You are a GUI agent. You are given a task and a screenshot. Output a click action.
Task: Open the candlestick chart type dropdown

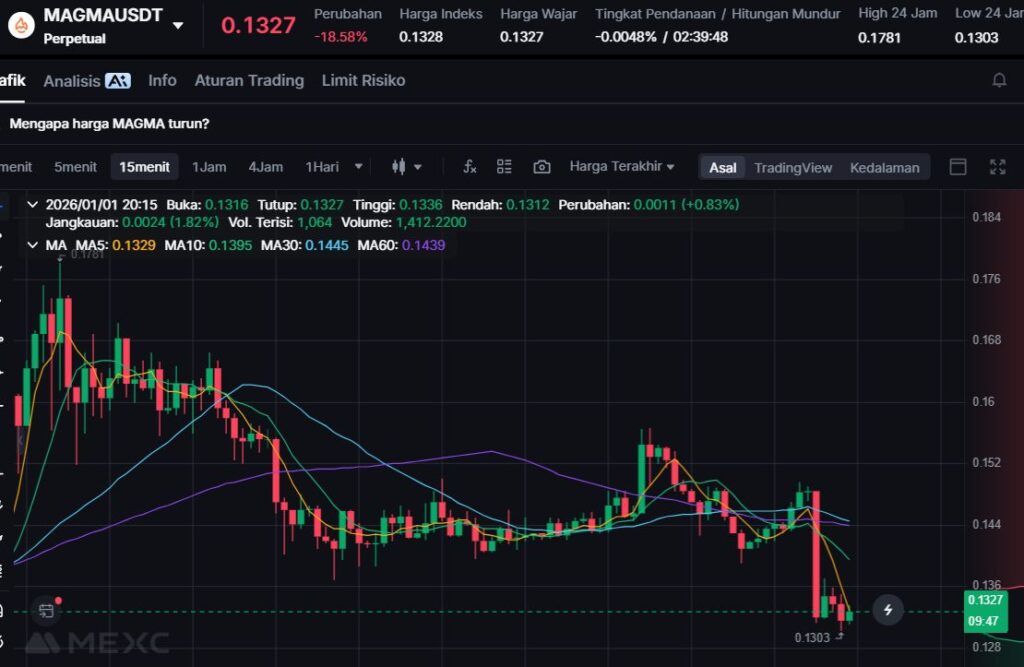pyautogui.click(x=406, y=167)
